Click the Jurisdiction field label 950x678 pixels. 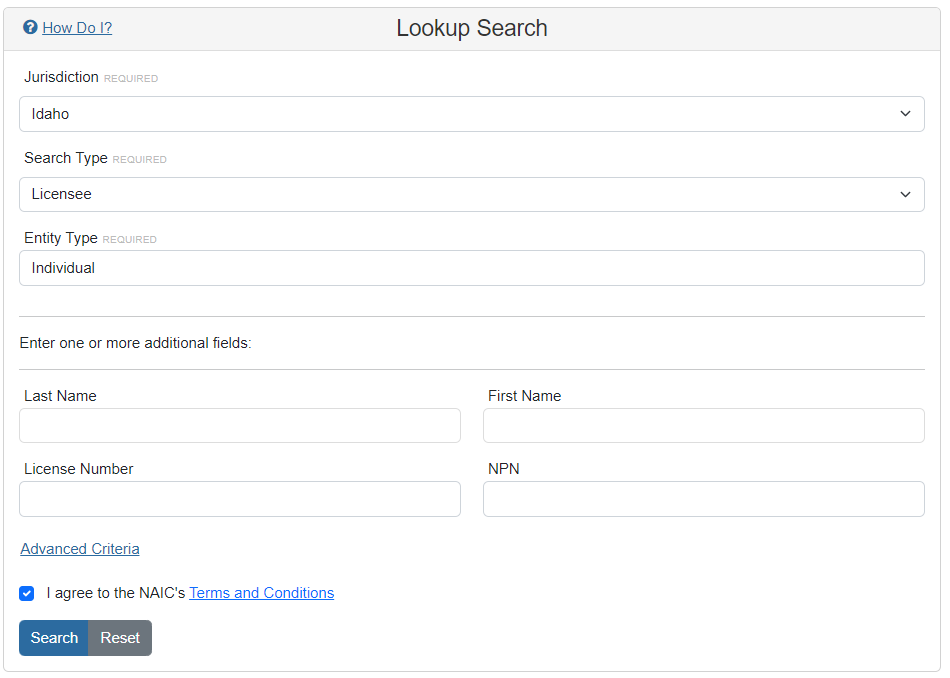[x=61, y=77]
